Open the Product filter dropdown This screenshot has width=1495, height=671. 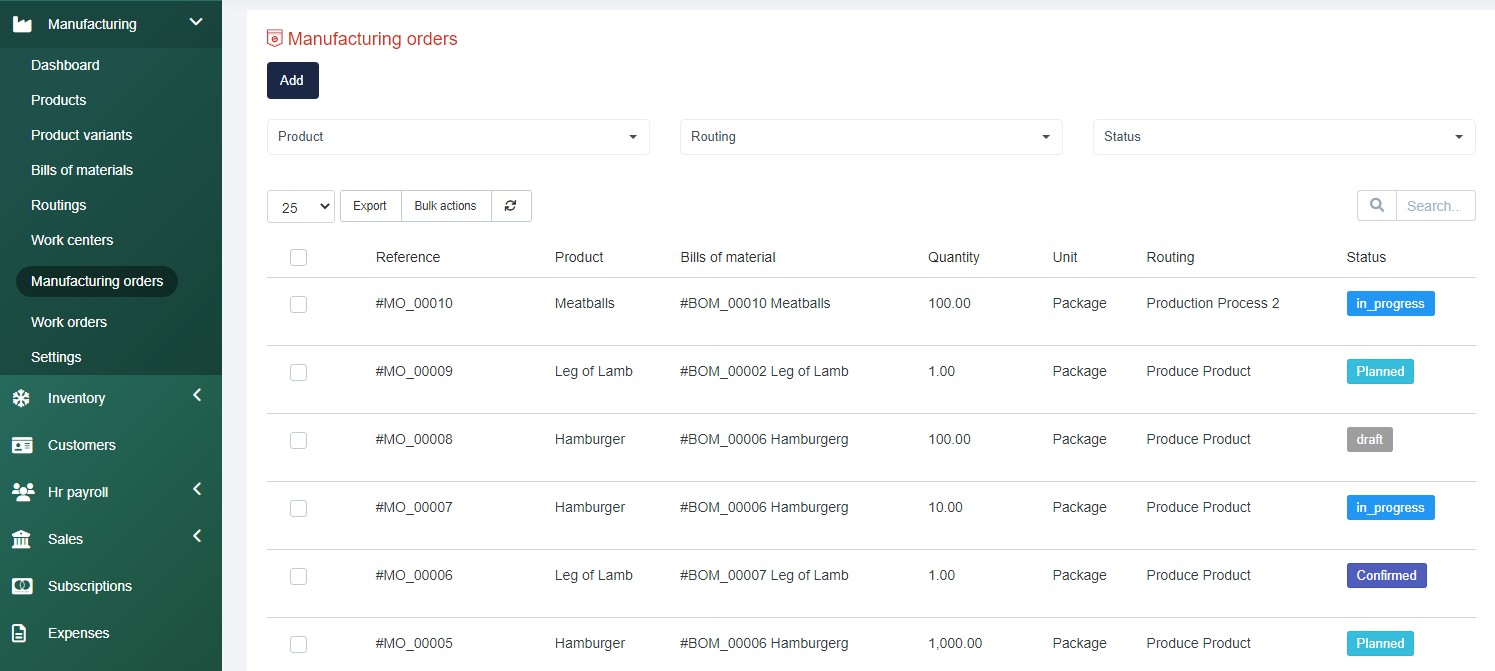point(458,137)
